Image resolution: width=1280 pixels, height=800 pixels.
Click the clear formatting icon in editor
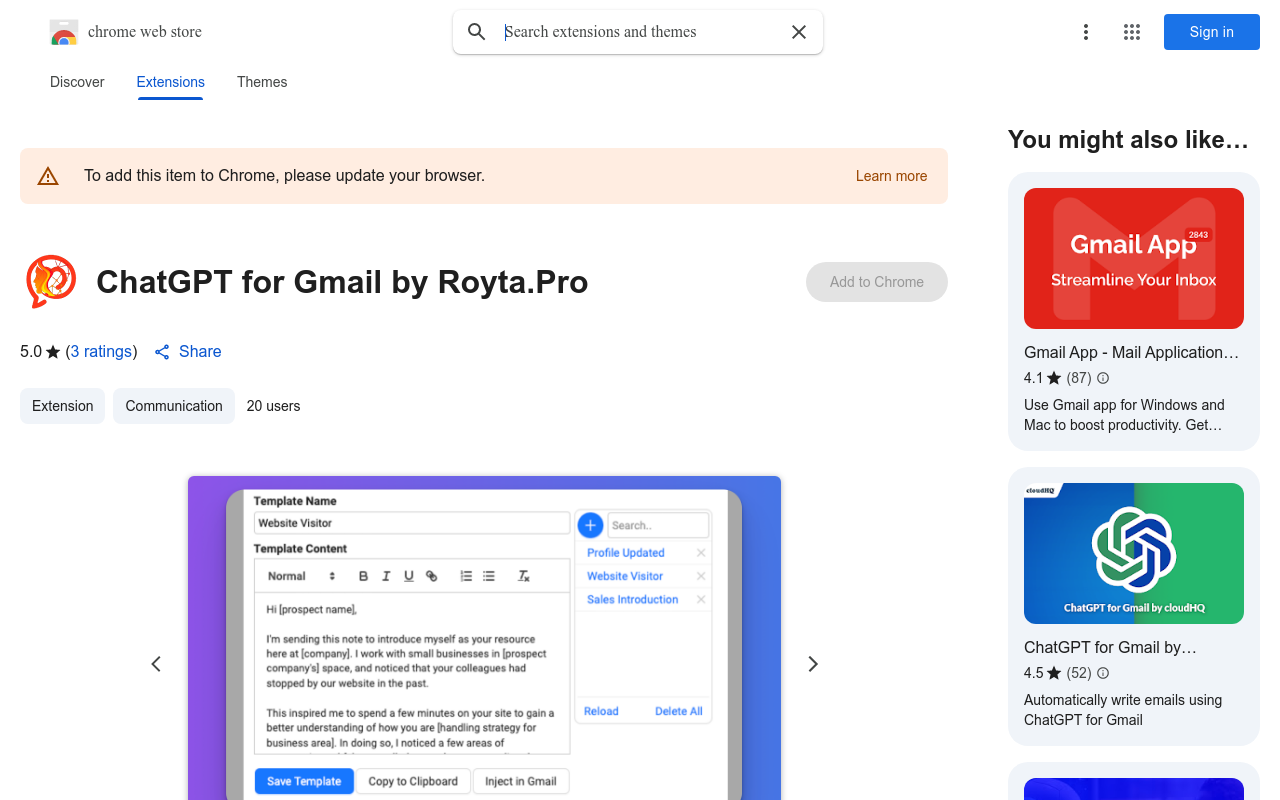[523, 576]
